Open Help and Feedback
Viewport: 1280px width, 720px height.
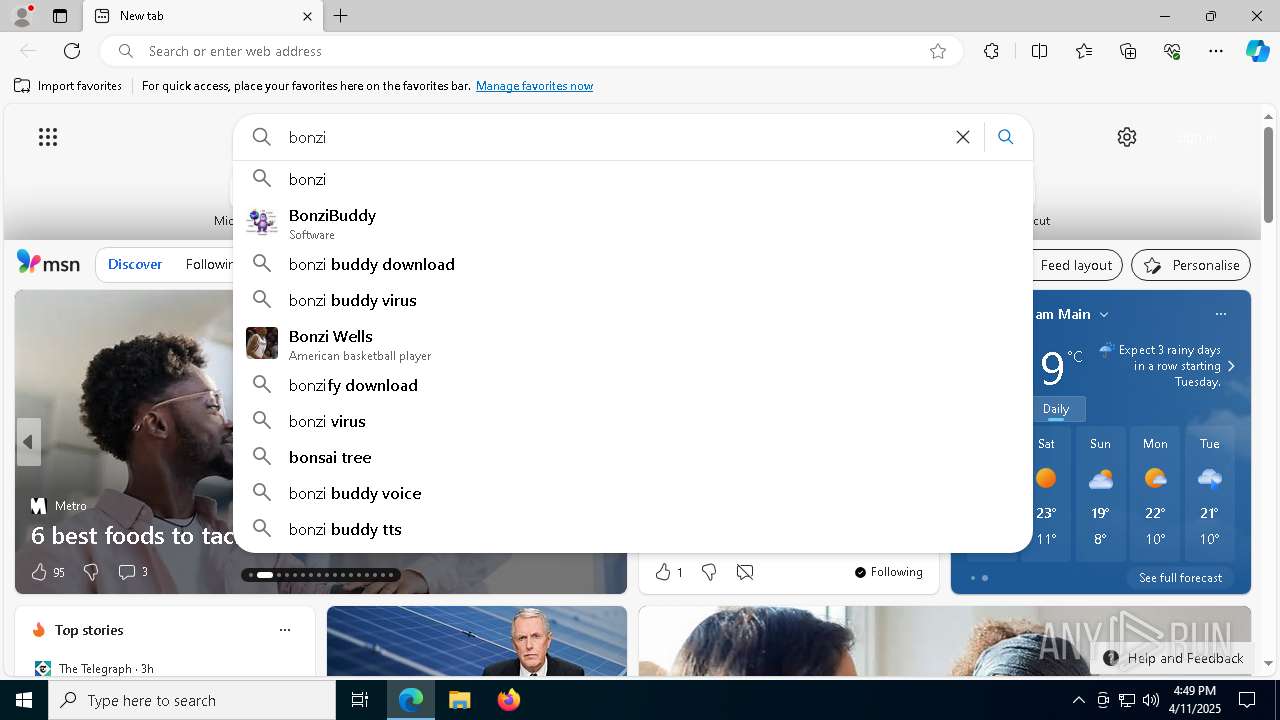click(1174, 658)
